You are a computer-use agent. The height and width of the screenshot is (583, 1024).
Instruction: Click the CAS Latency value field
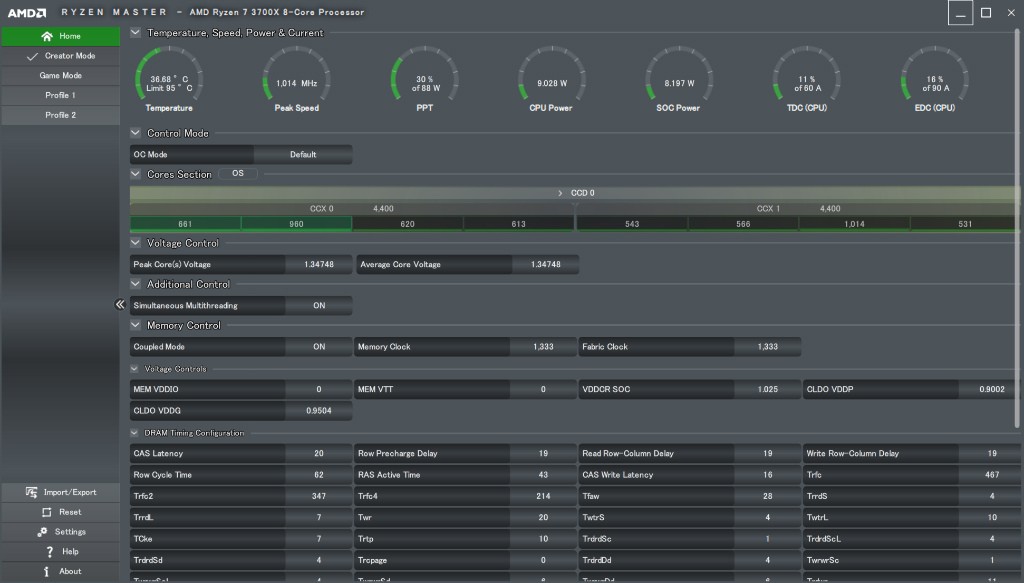[x=318, y=454]
